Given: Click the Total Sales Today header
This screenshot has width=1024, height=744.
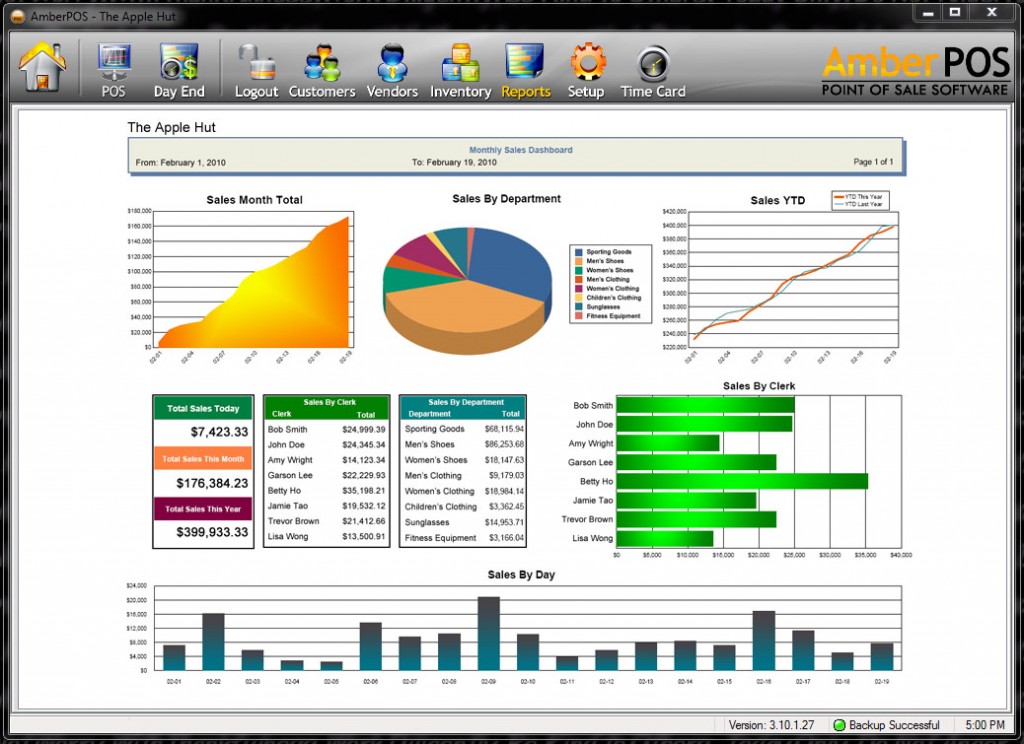Looking at the screenshot, I should click(203, 408).
